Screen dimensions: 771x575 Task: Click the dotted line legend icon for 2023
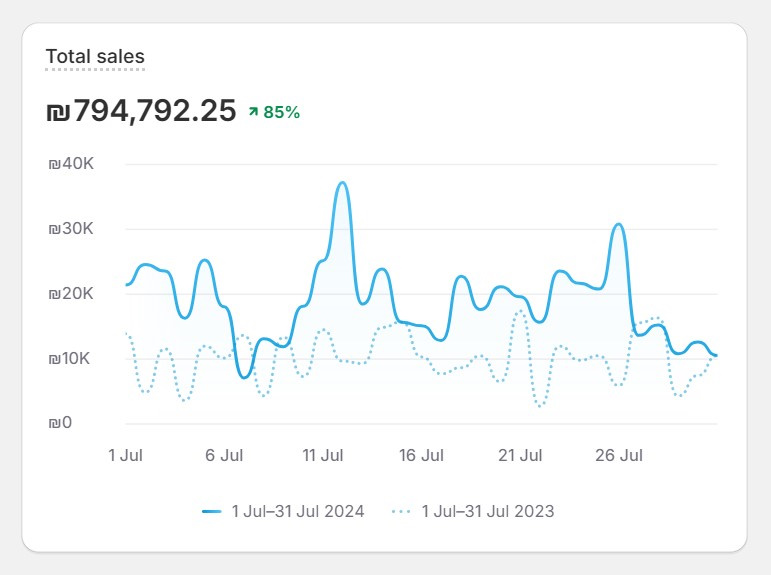click(x=401, y=511)
